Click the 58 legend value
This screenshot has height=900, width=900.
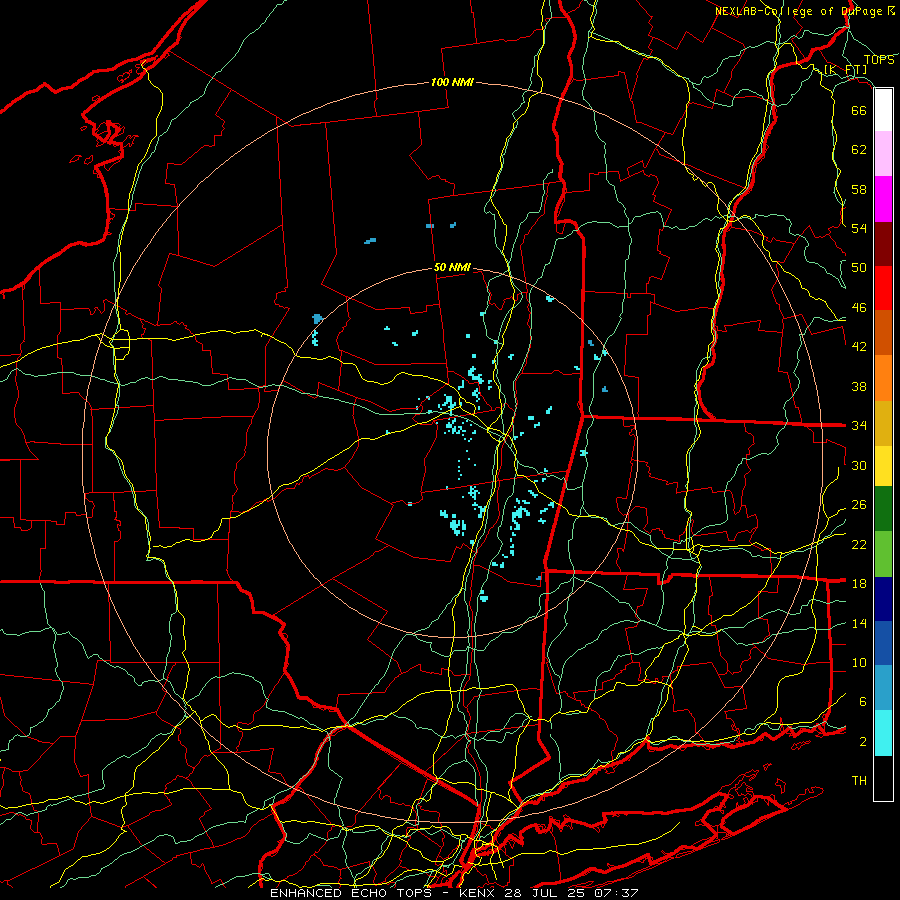(x=859, y=189)
